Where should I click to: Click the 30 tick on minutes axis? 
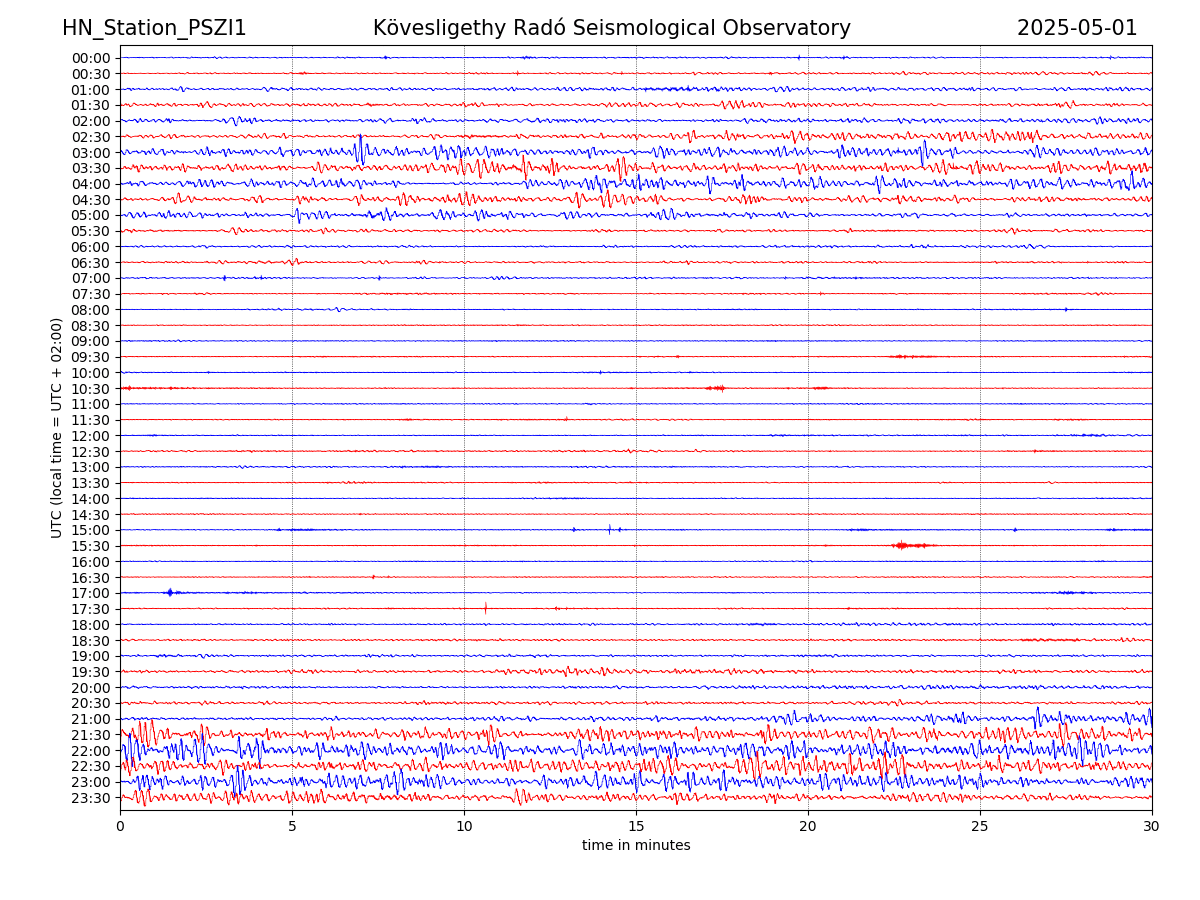[x=1152, y=826]
